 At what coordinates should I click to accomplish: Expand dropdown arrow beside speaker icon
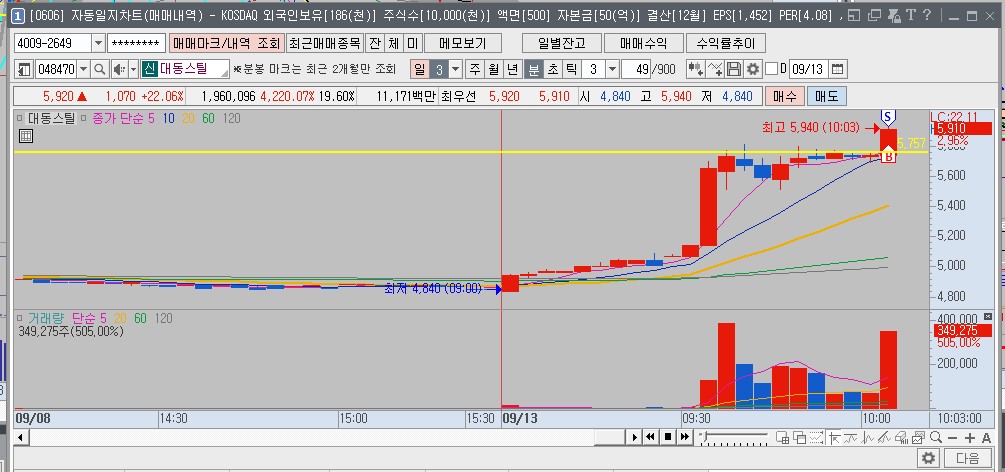(133, 69)
